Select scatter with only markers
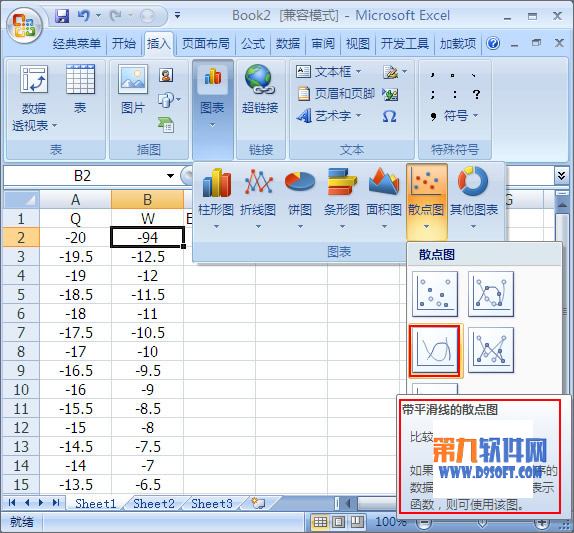This screenshot has height=533, width=574. 435,294
